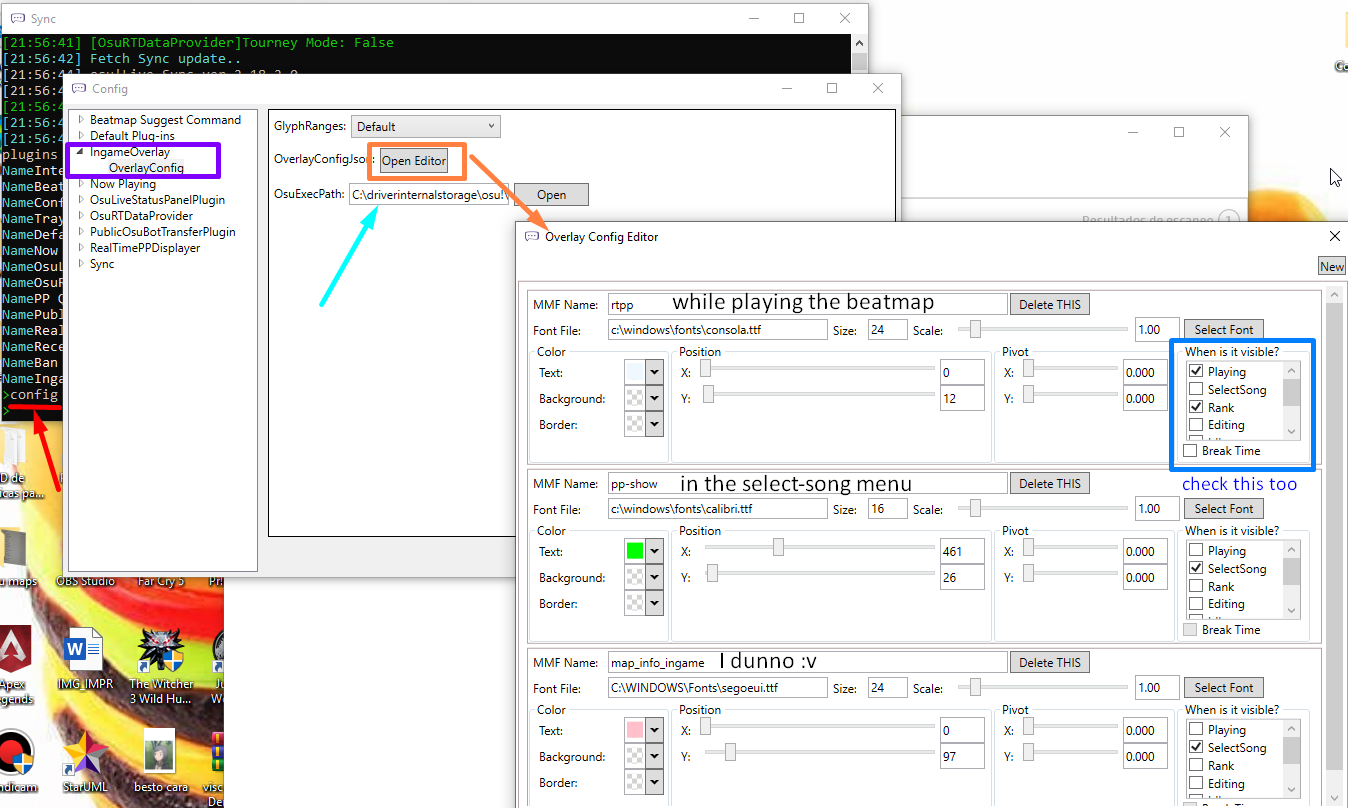This screenshot has height=808, width=1348.
Task: Open the GlyphRanges Default dropdown
Action: click(426, 126)
